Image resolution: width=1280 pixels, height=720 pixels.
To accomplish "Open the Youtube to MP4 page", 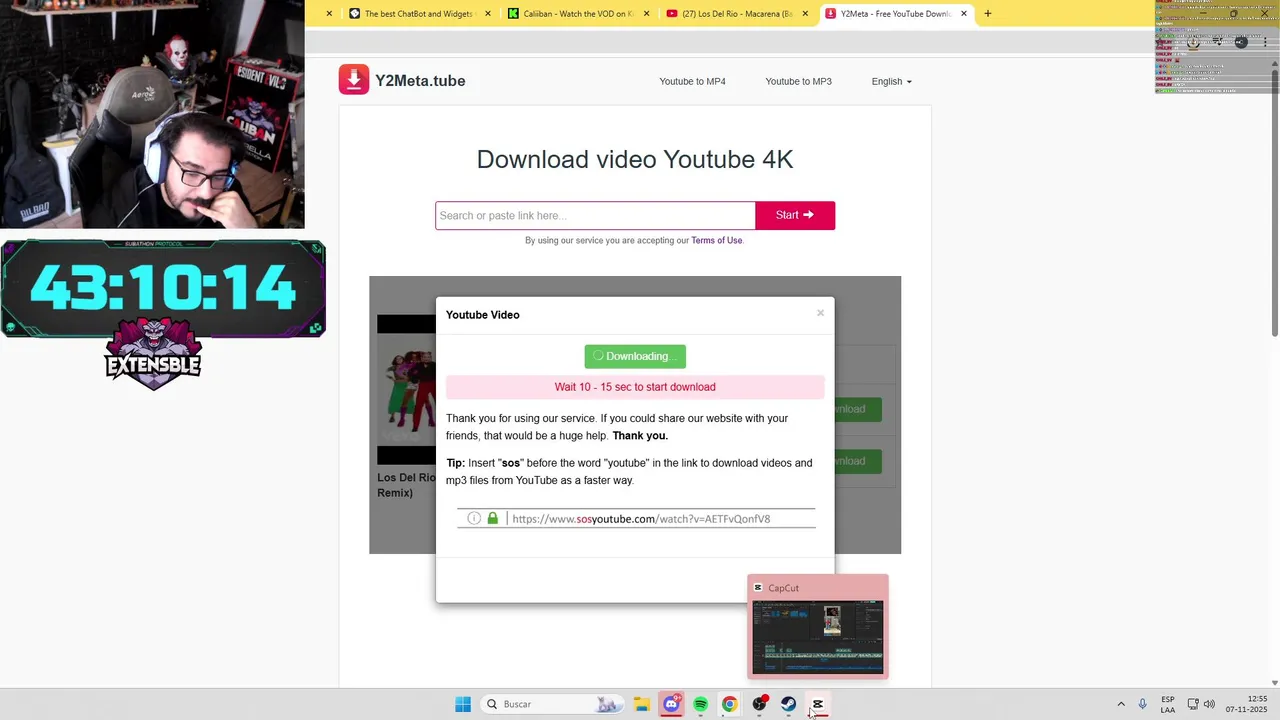I will tap(692, 81).
